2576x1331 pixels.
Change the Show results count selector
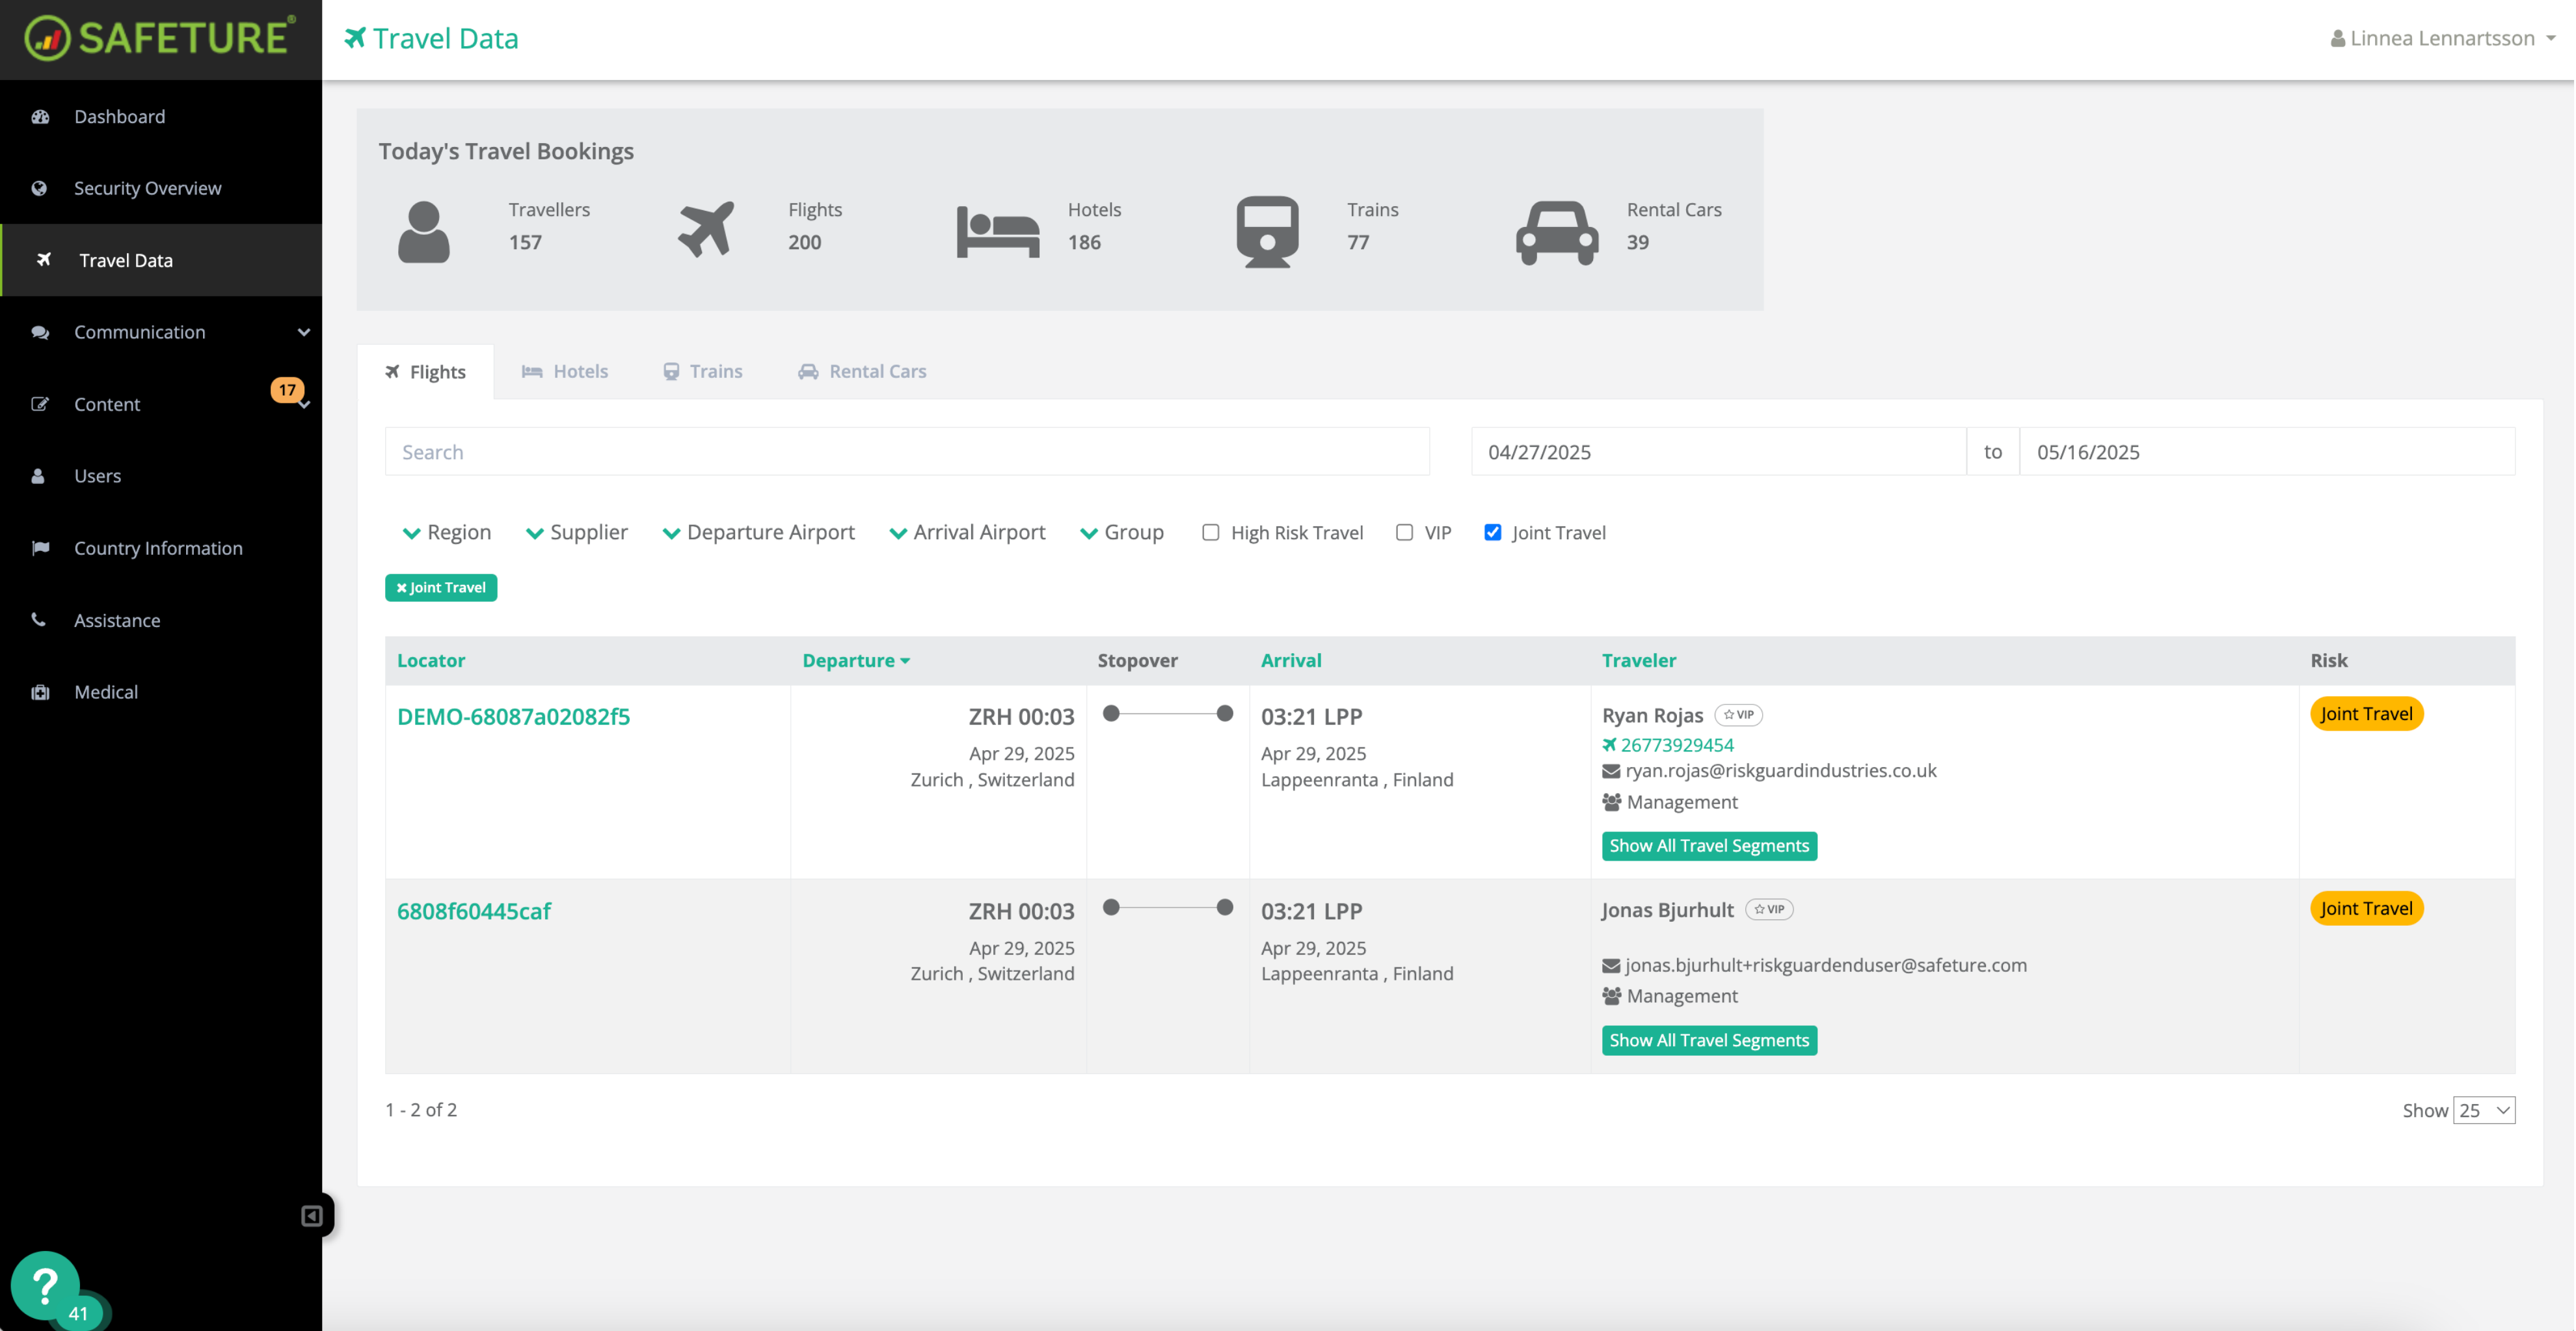click(x=2483, y=1110)
